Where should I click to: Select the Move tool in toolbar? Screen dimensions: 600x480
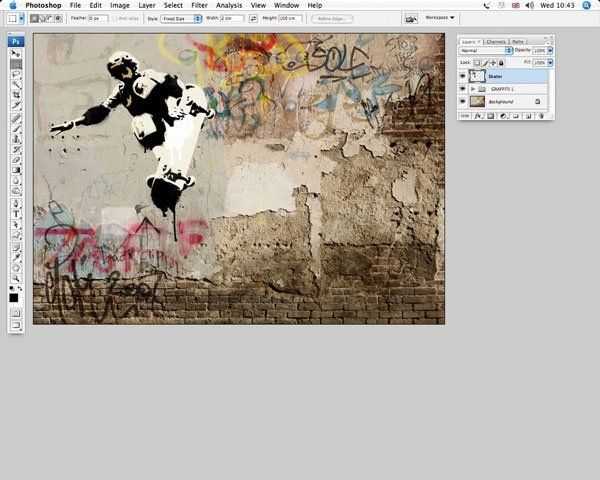click(x=17, y=52)
